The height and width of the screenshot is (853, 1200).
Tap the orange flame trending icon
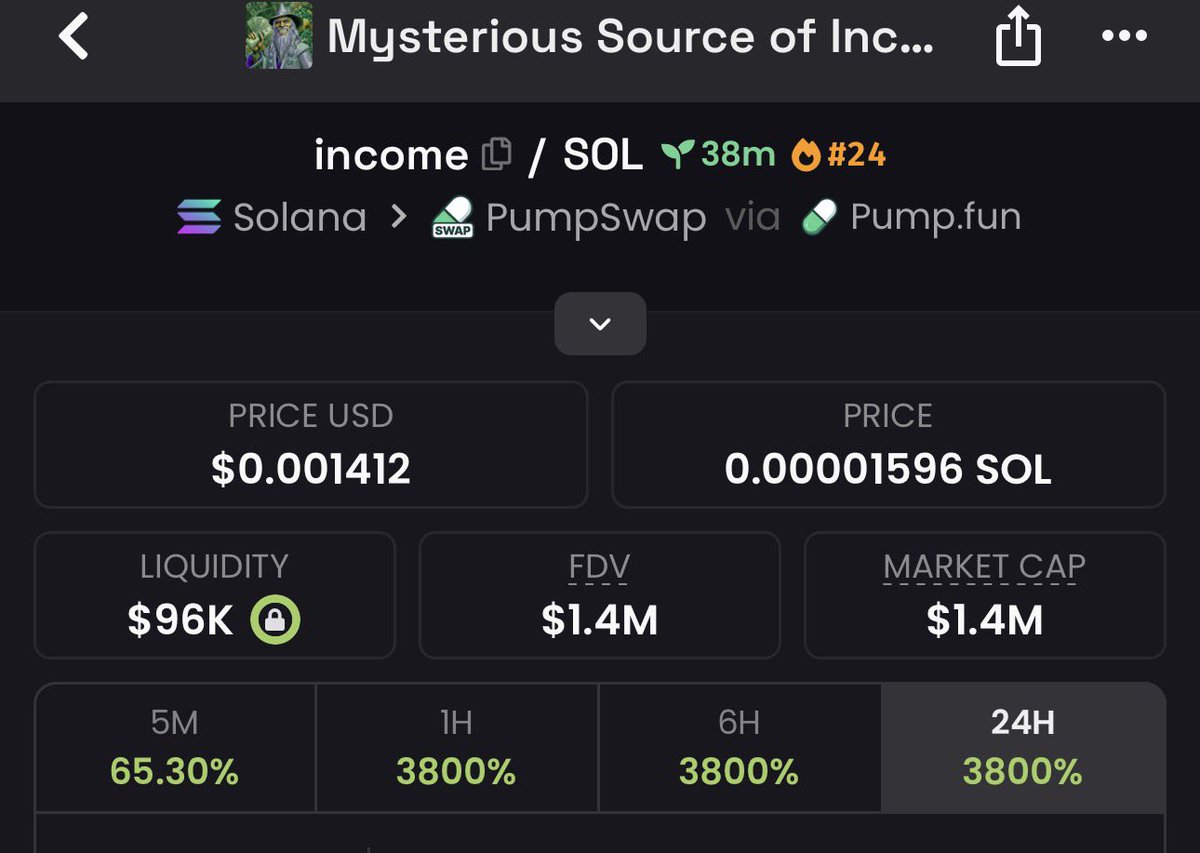tap(805, 155)
